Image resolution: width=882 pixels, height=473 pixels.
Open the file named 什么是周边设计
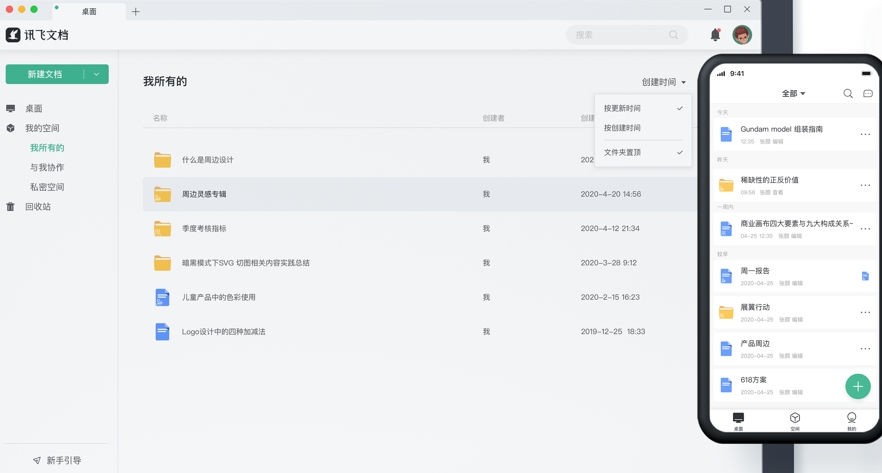click(208, 160)
